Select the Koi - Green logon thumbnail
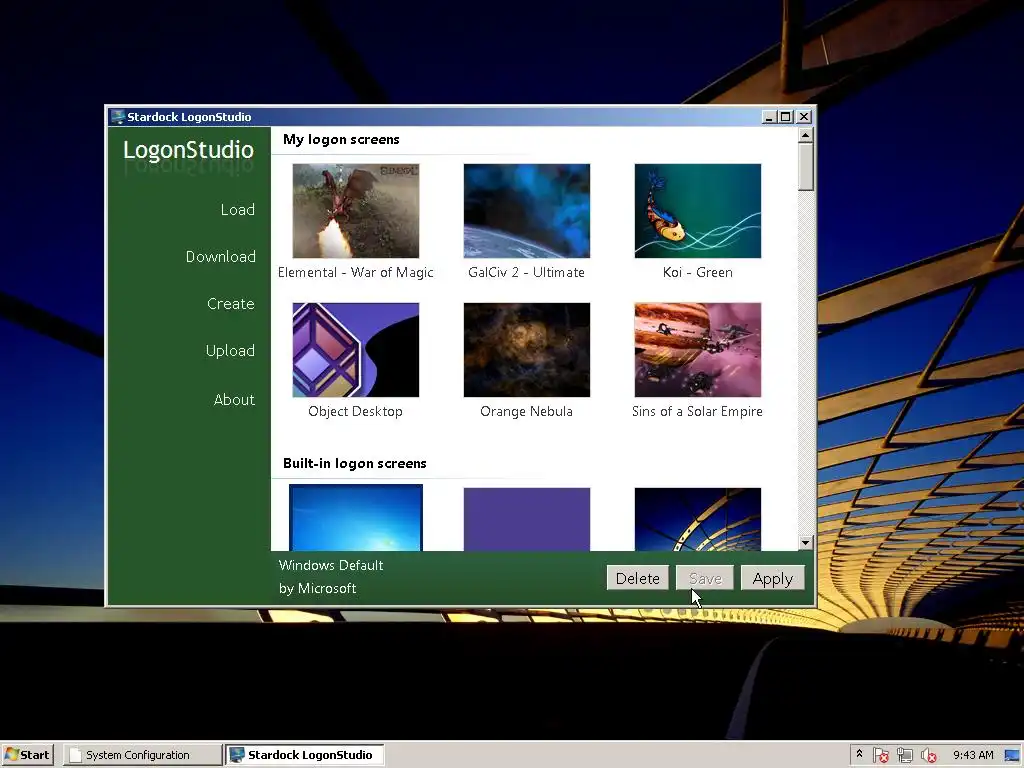Image resolution: width=1024 pixels, height=768 pixels. 697,211
